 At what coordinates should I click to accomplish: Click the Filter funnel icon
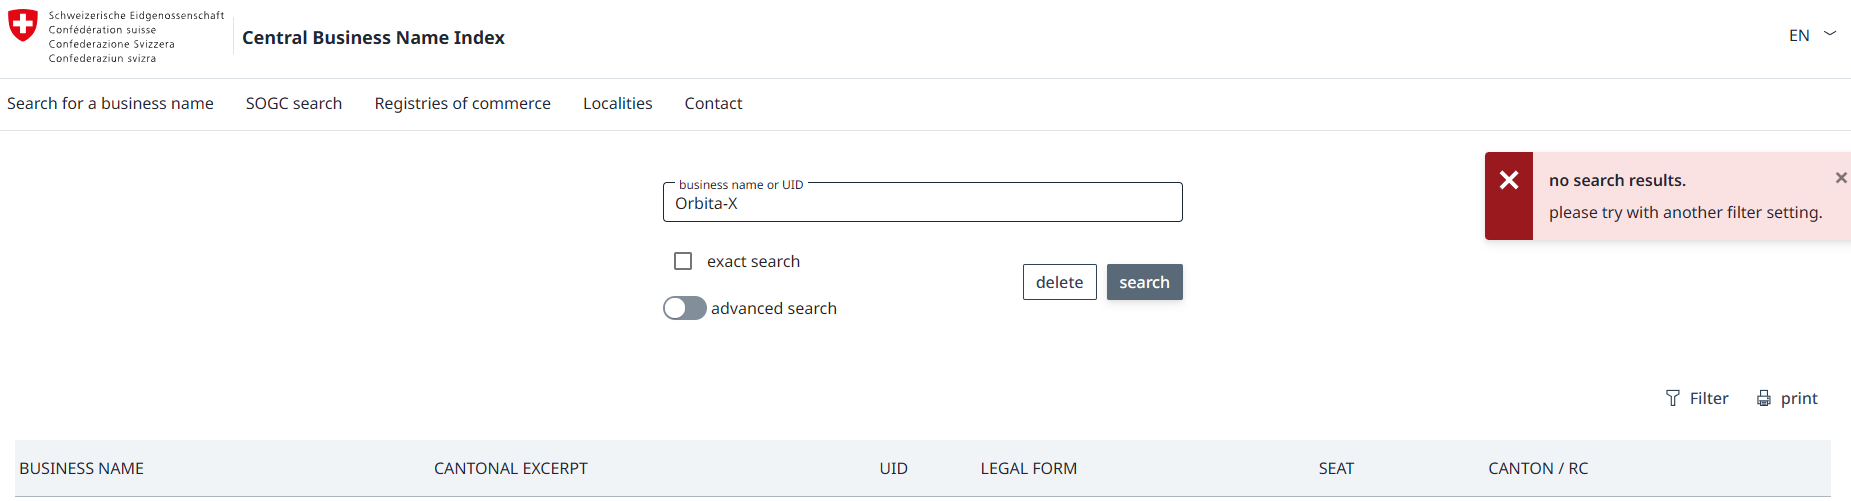pyautogui.click(x=1673, y=398)
